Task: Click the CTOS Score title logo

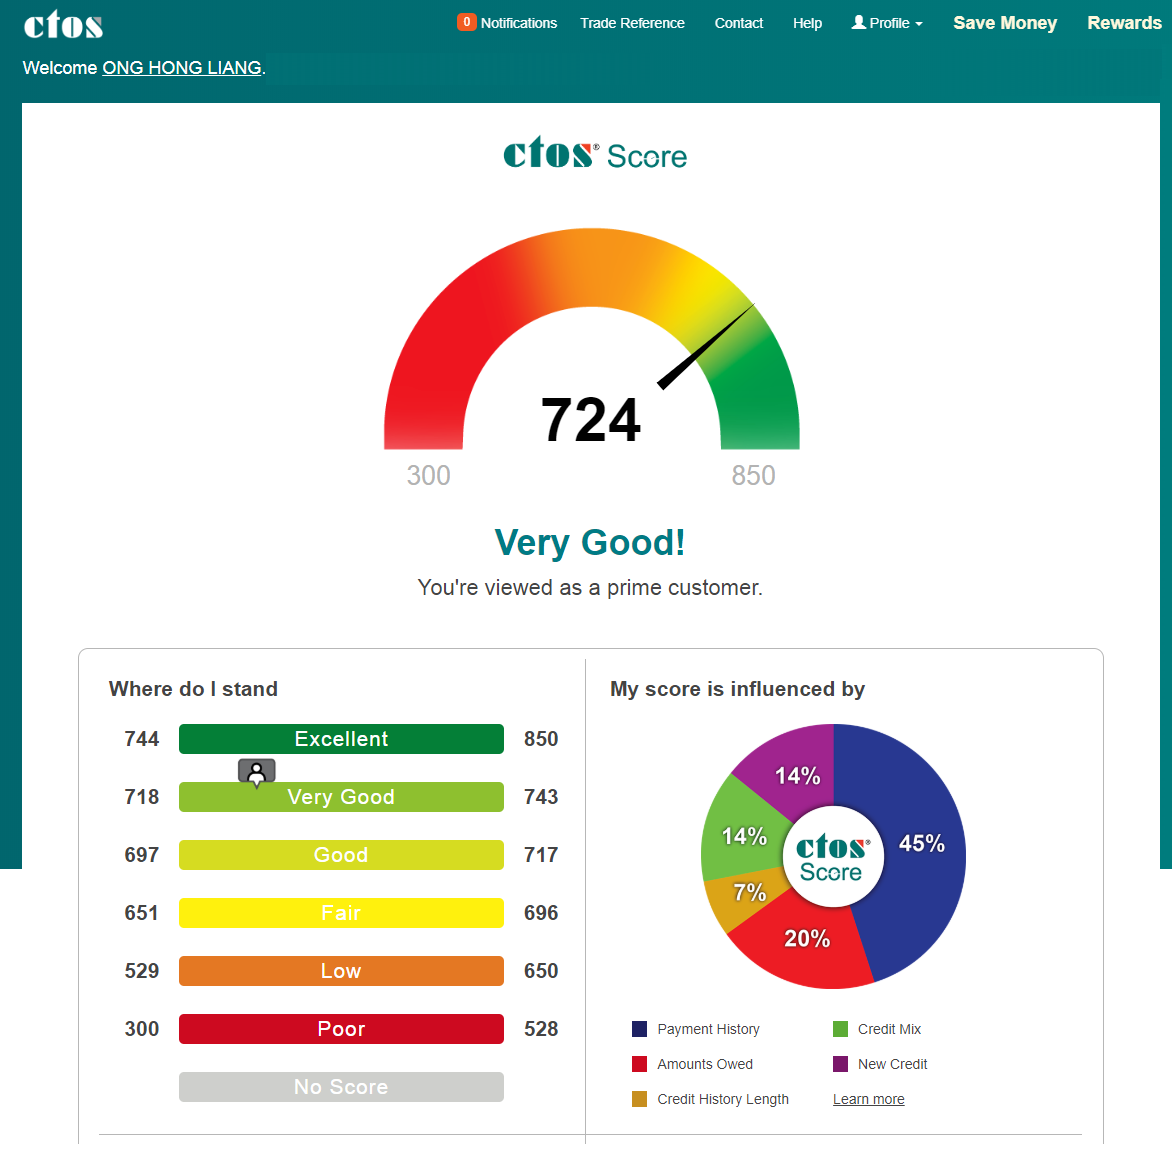Action: (x=594, y=153)
